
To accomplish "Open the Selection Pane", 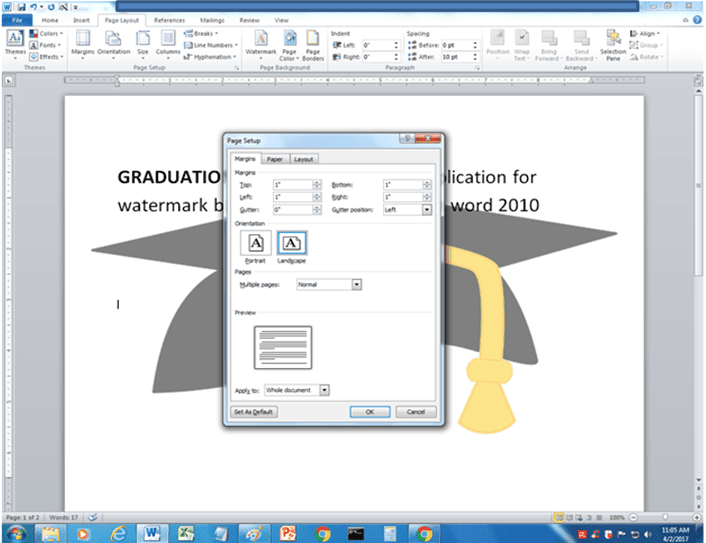I will tap(613, 45).
